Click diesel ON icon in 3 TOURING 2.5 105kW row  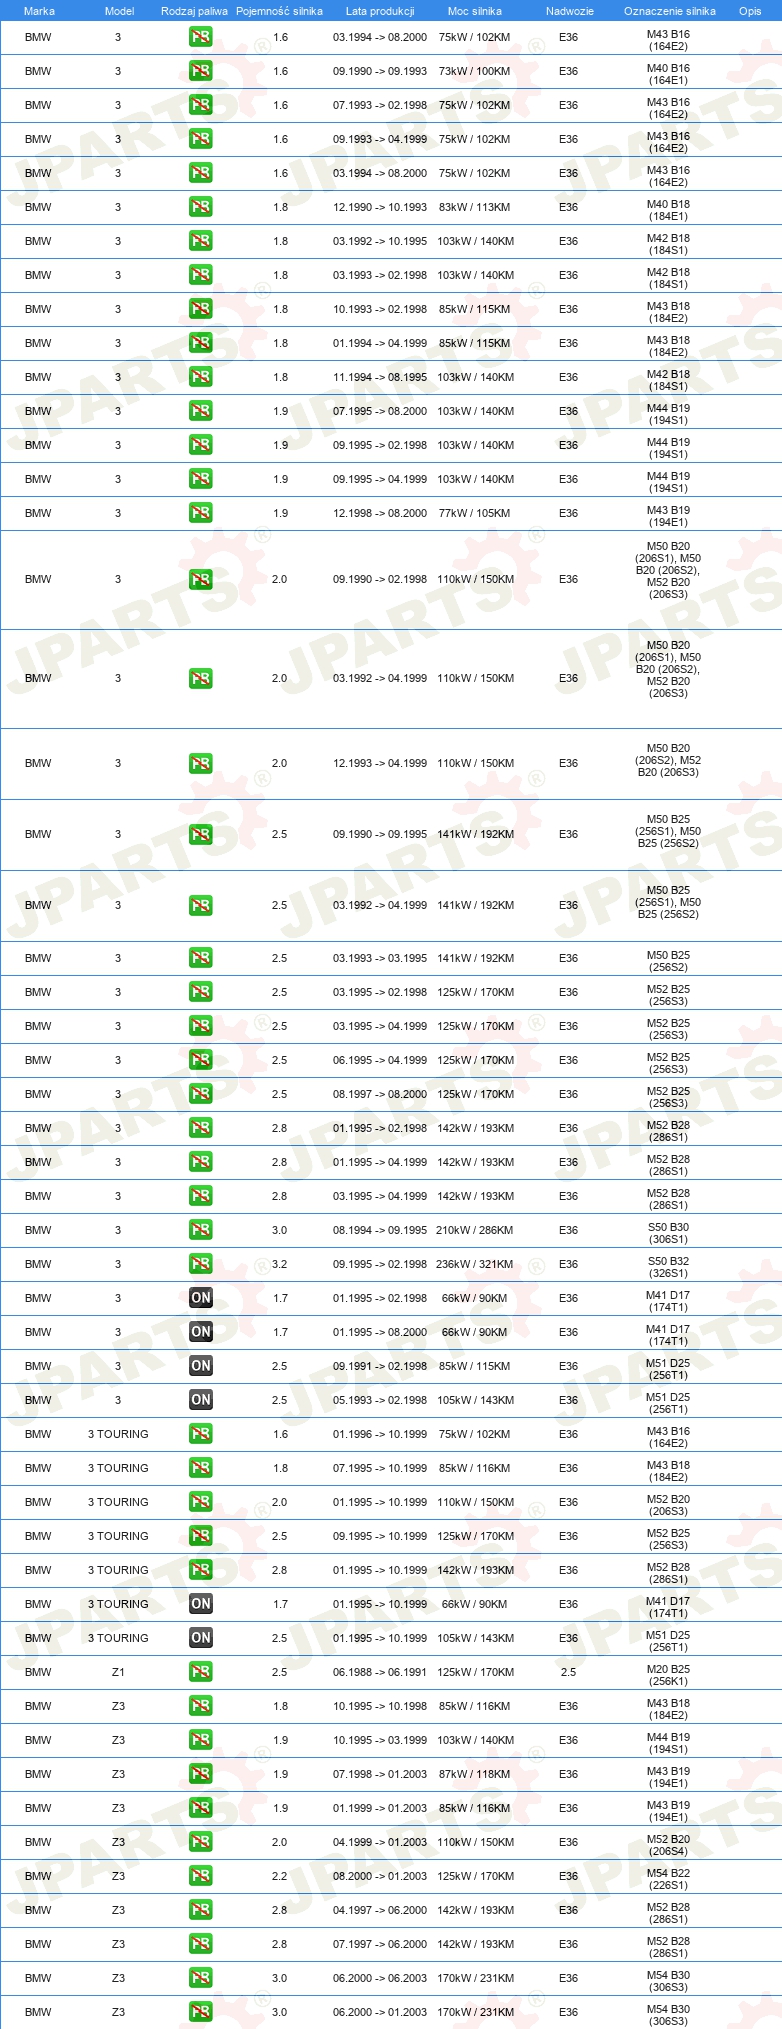point(201,1638)
